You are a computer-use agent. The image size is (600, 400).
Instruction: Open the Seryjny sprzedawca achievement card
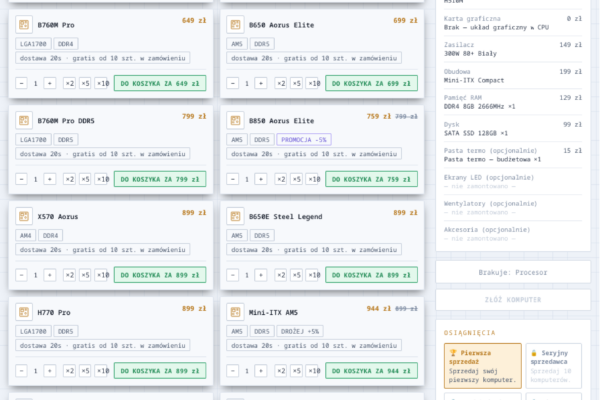(554, 366)
